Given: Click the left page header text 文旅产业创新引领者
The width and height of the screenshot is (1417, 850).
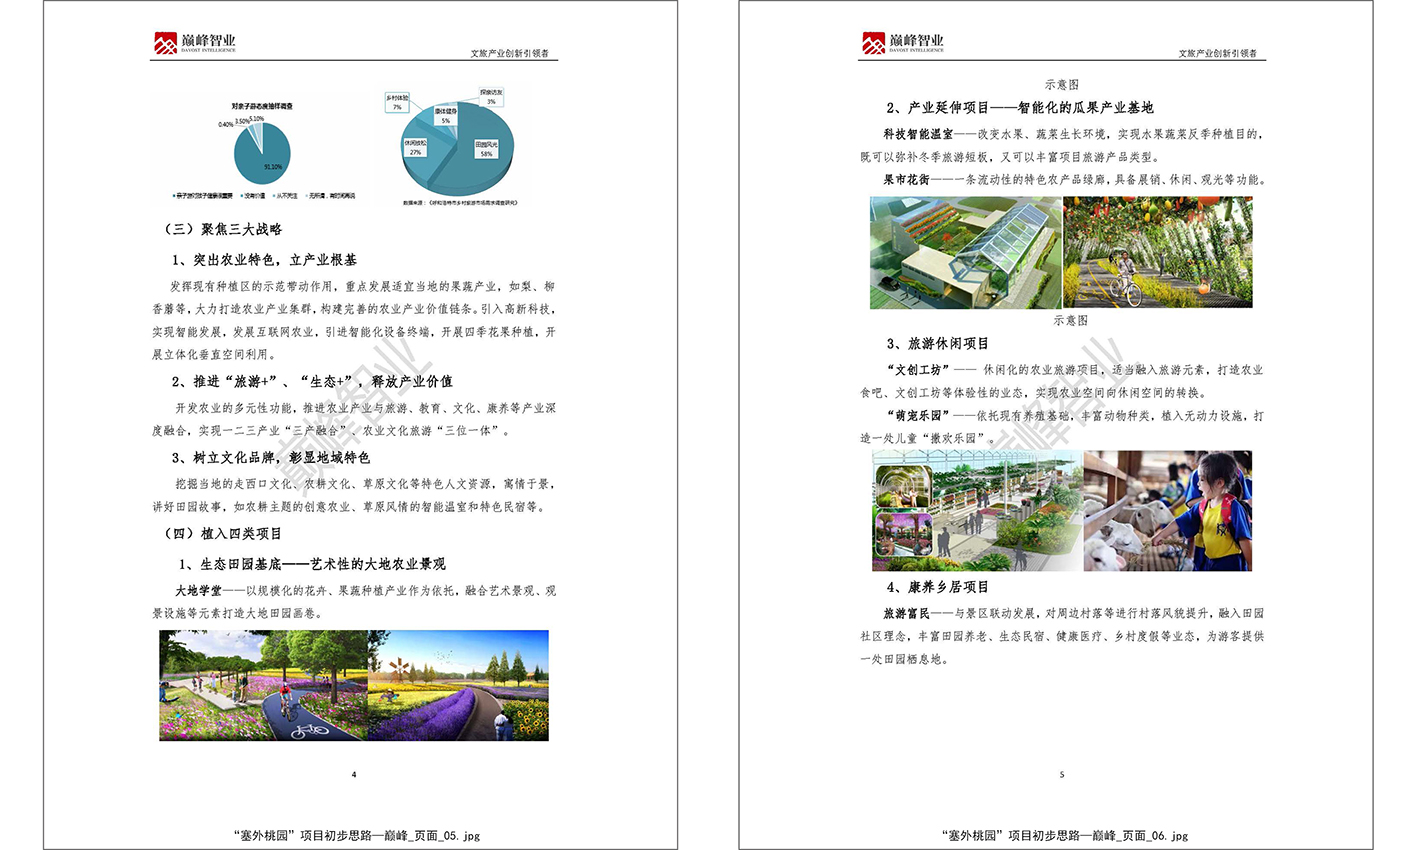Looking at the screenshot, I should 509,53.
